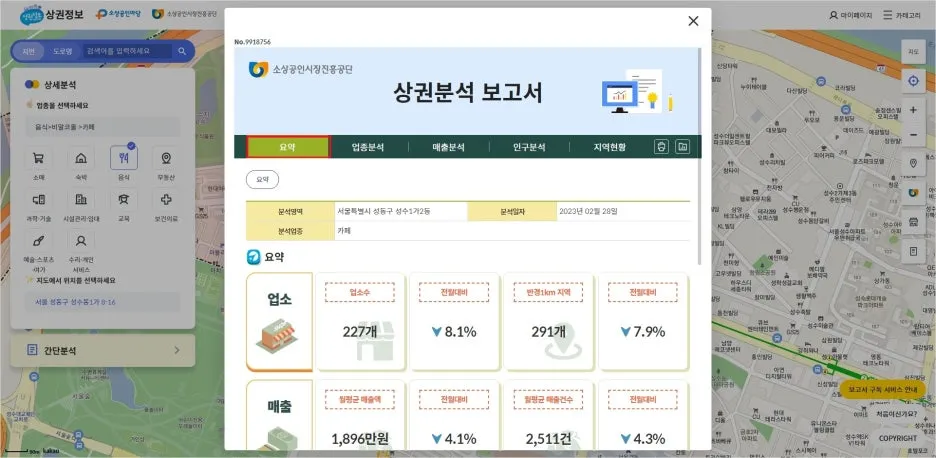
Task: Click the 2,511건 sales count value
Action: [549, 439]
